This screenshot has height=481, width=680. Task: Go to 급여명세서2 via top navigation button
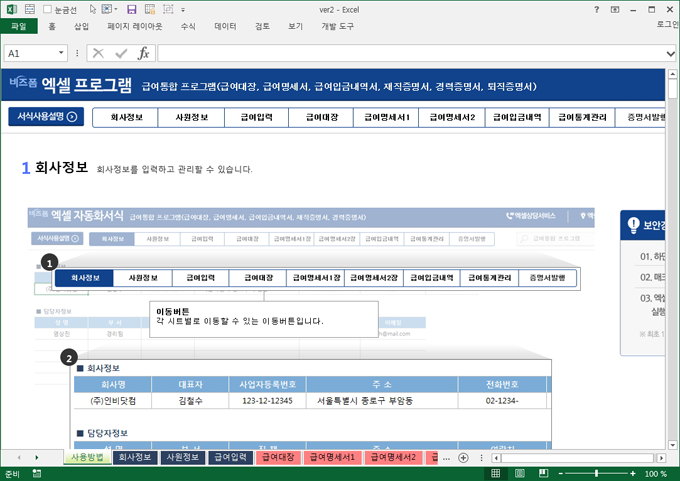pos(452,117)
